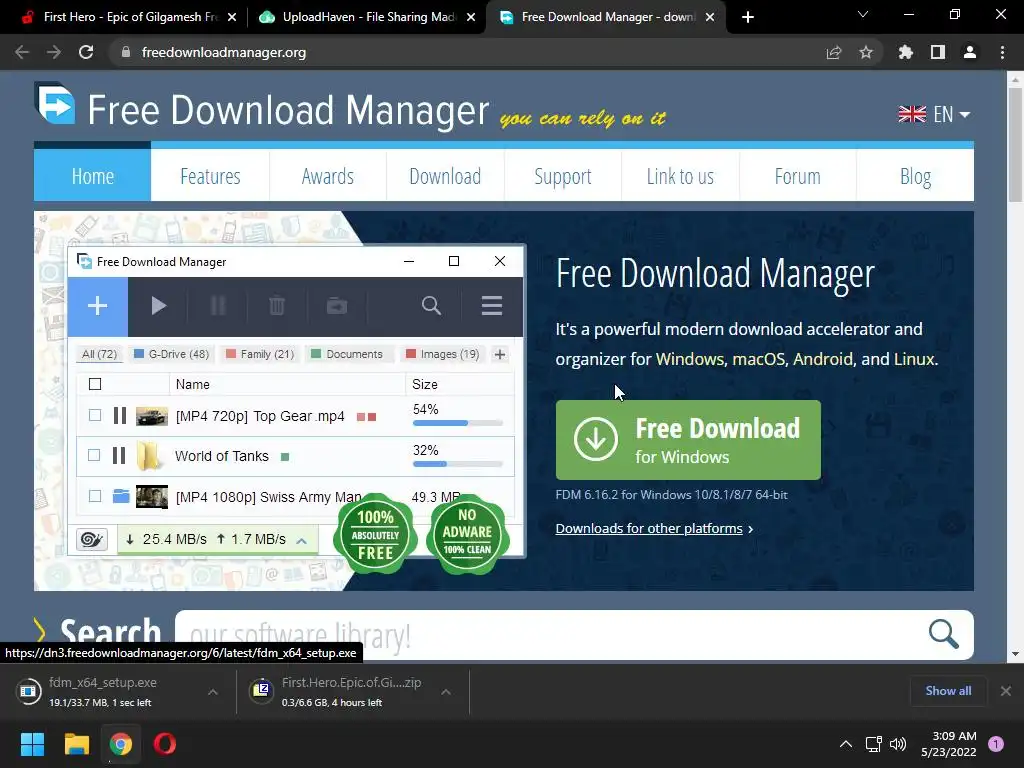1024x768 pixels.
Task: Expand options arrow for First.Hero zip download
Action: click(446, 692)
